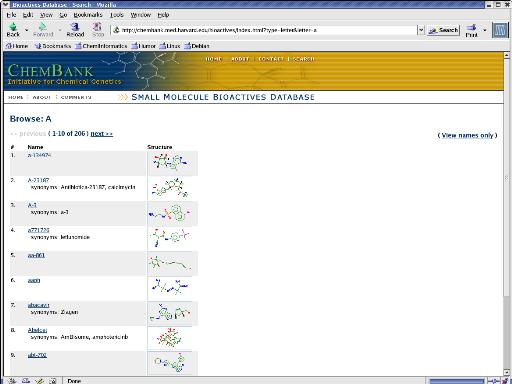
Task: Expand the Back button history arrow
Action: tap(26, 30)
